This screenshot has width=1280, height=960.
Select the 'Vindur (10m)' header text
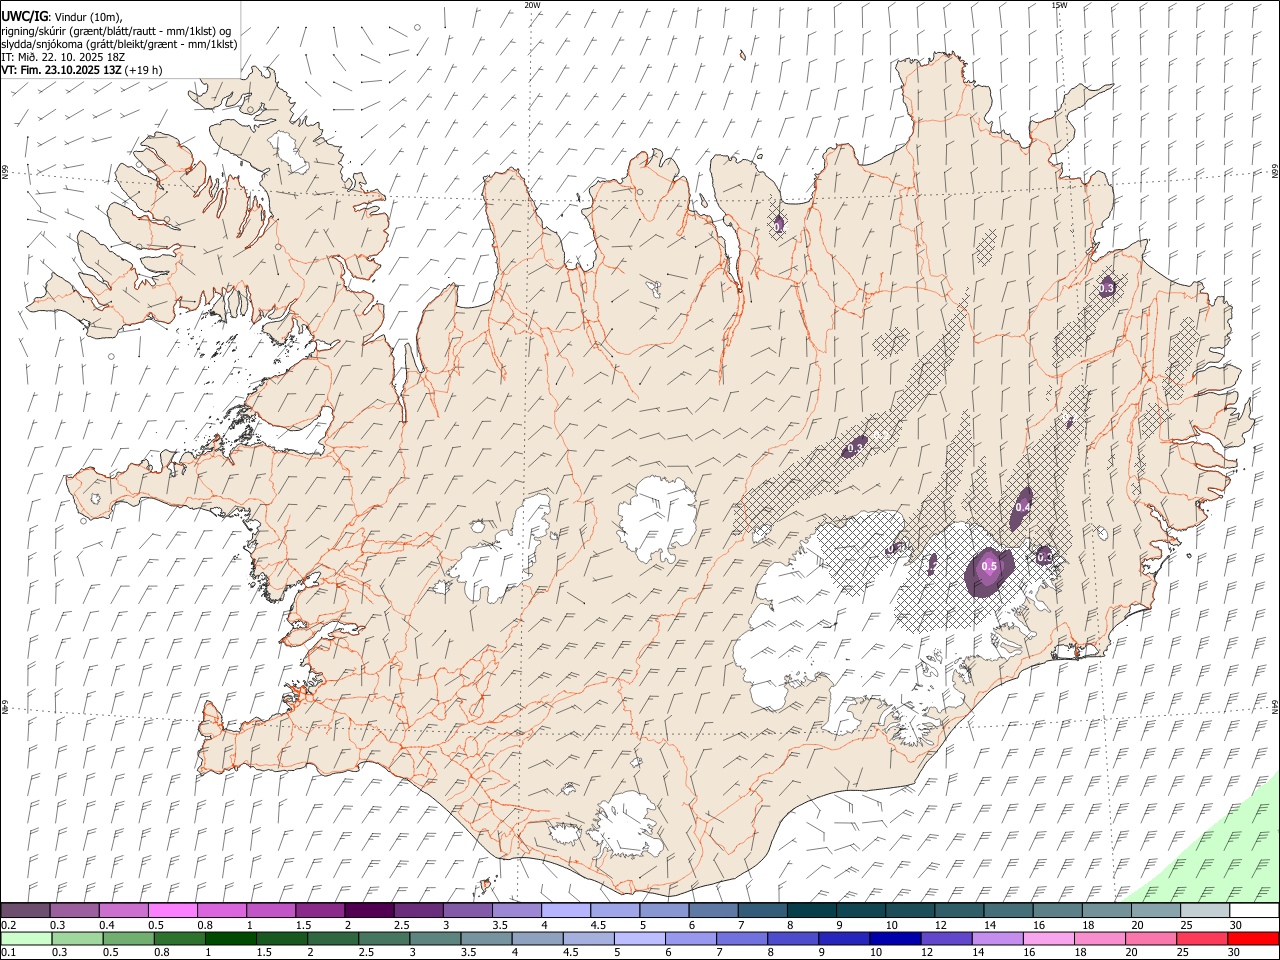[87, 17]
